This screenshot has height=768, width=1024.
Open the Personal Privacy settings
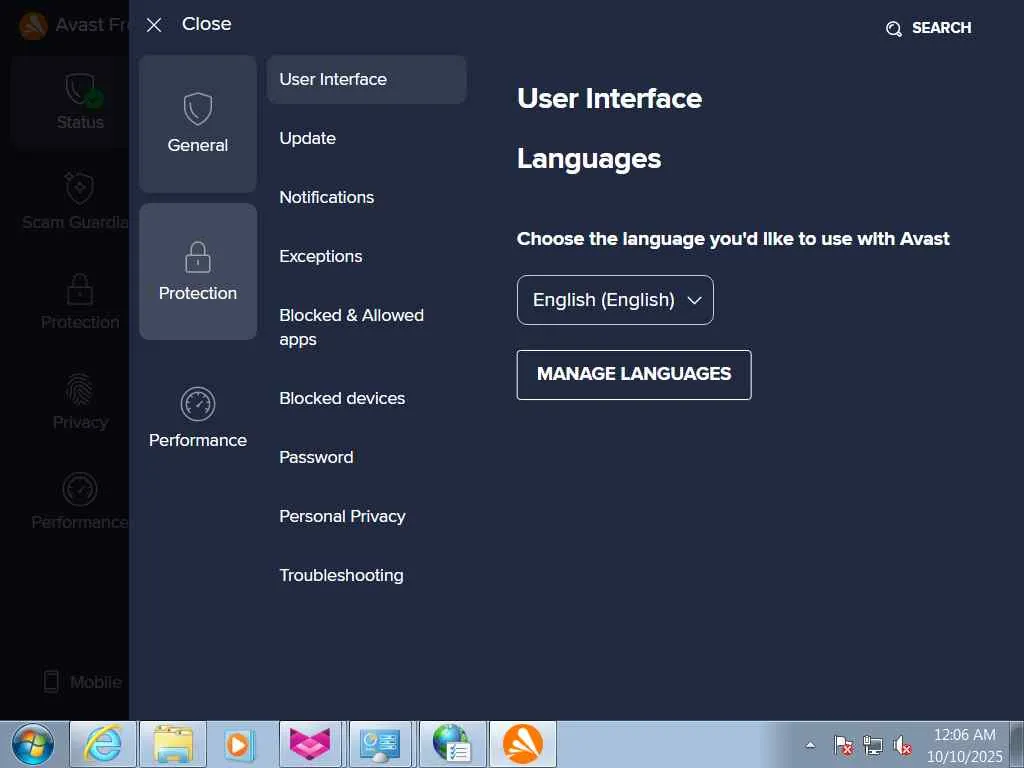pyautogui.click(x=342, y=517)
